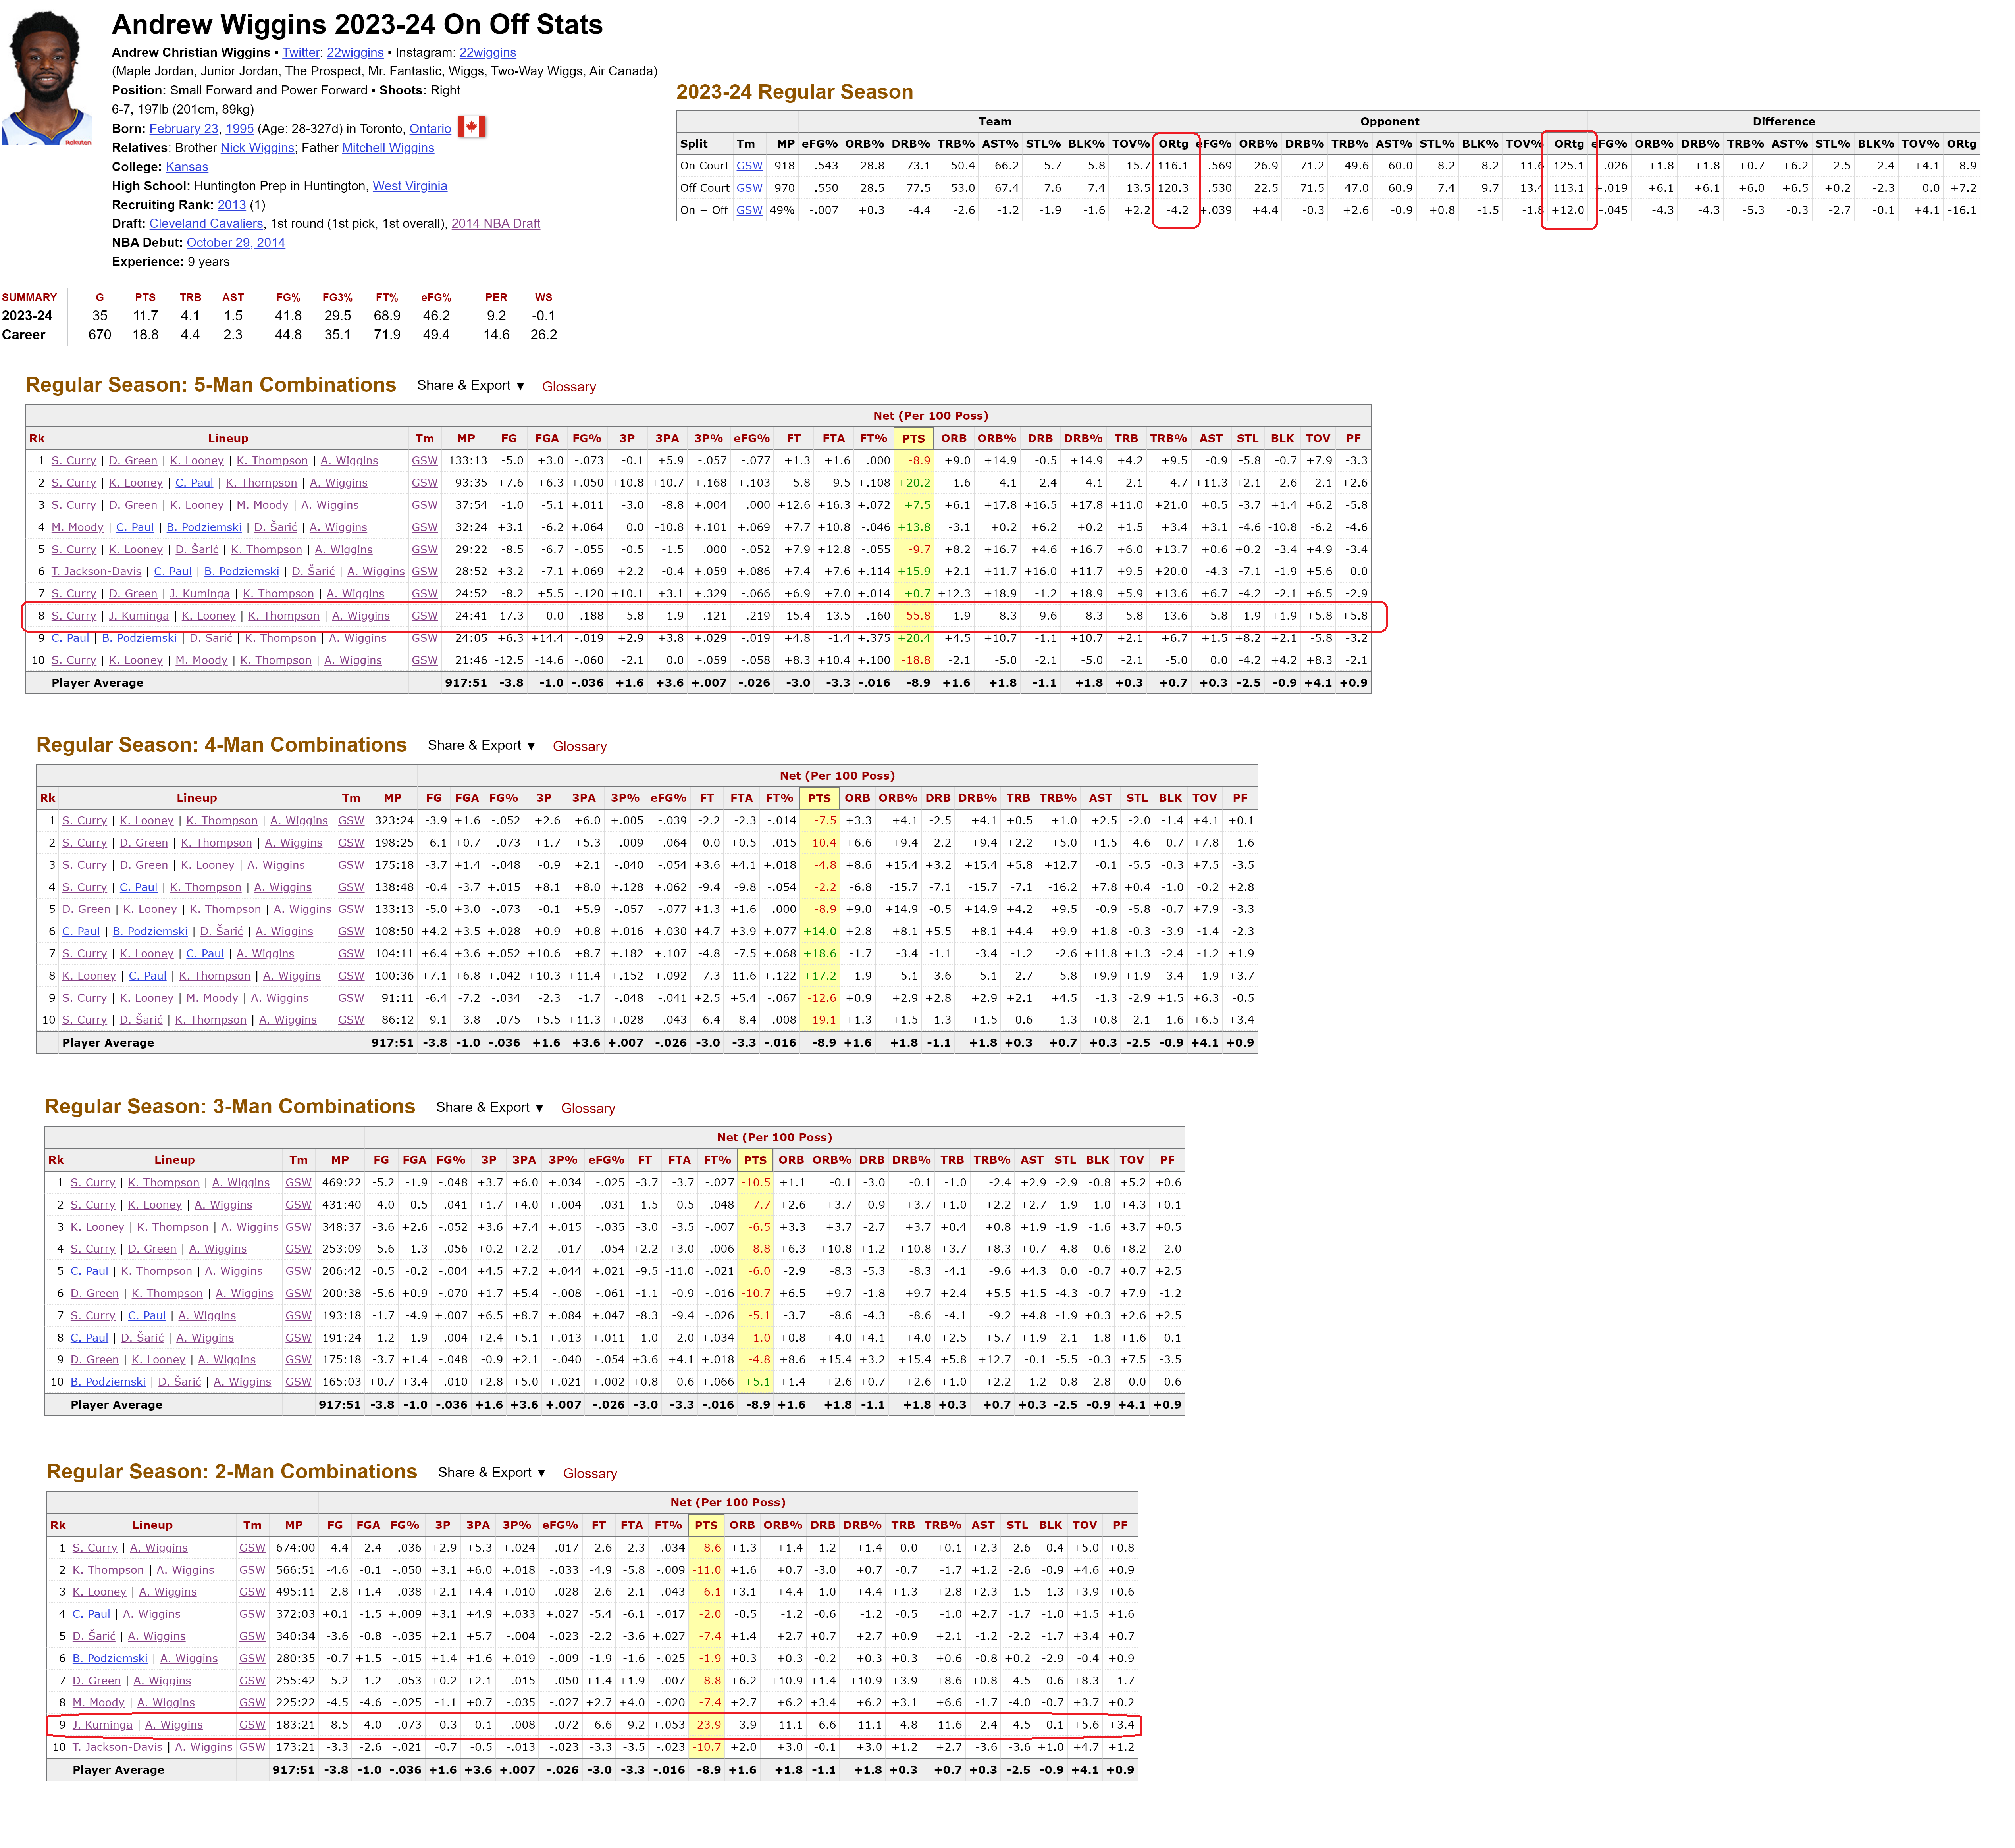This screenshot has height=1848, width=2015.
Task: Open J. Kuminga in 2-Man row 9
Action: [102, 1725]
